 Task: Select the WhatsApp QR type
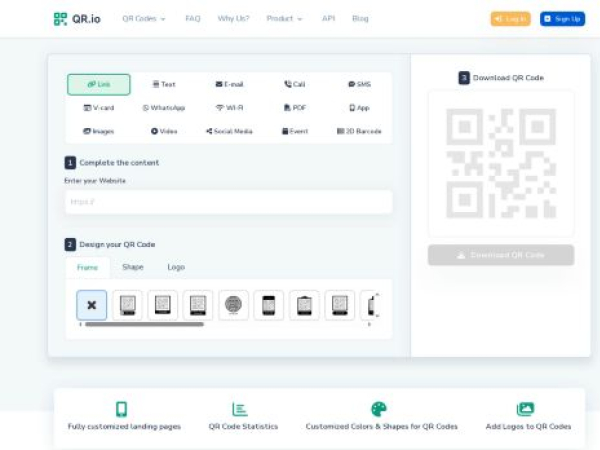tap(164, 108)
